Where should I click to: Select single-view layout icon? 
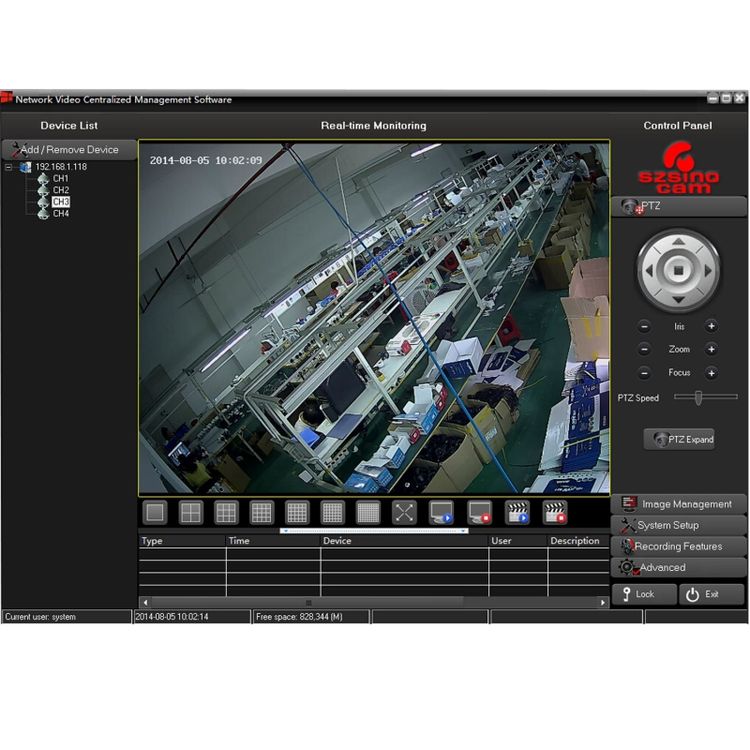(x=155, y=512)
